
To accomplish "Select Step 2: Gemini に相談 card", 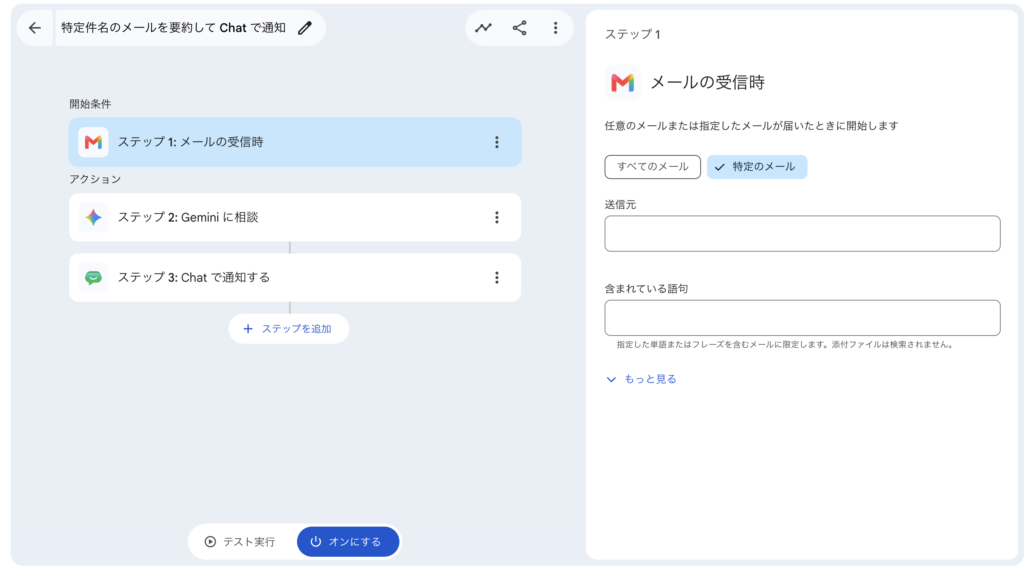I will (295, 217).
